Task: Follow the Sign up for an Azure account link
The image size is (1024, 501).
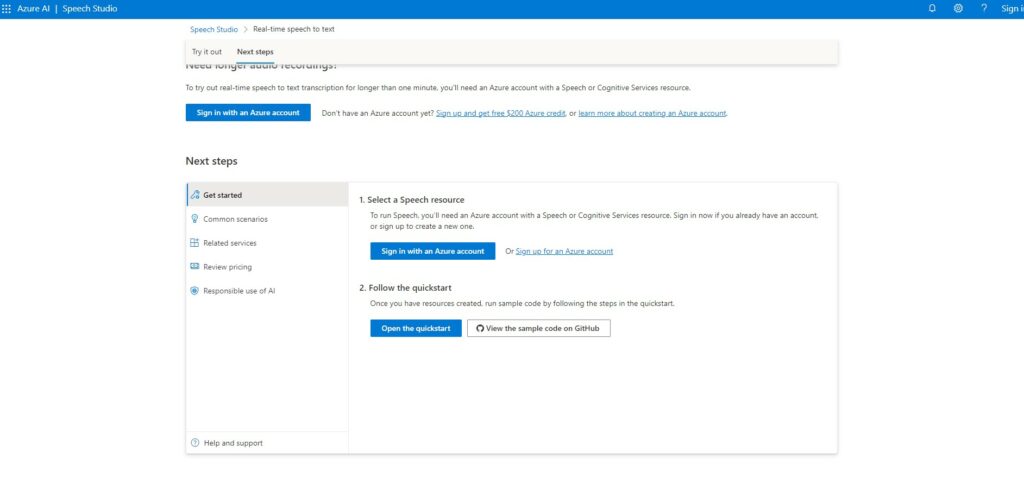Action: coord(564,251)
